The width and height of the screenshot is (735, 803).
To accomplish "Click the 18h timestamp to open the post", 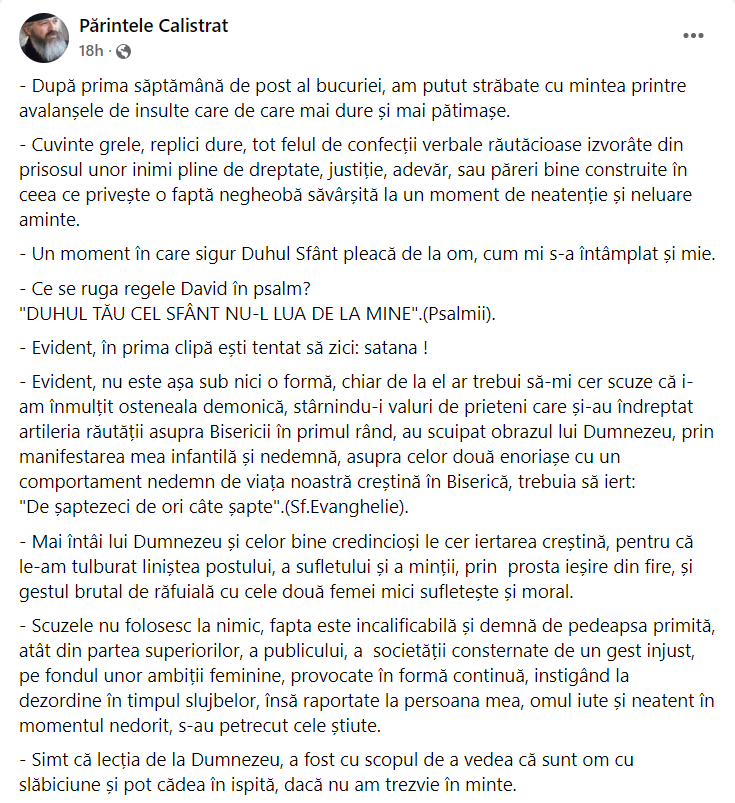I will [x=92, y=45].
